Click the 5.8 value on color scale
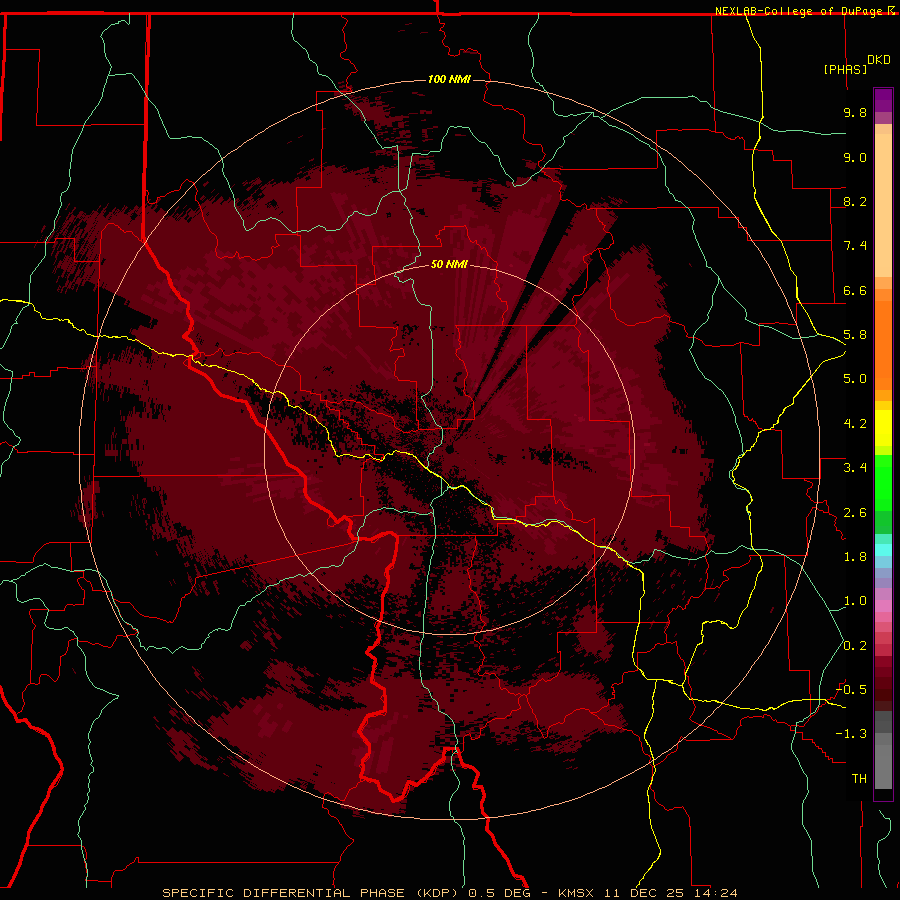Image resolution: width=900 pixels, height=900 pixels. (x=855, y=335)
